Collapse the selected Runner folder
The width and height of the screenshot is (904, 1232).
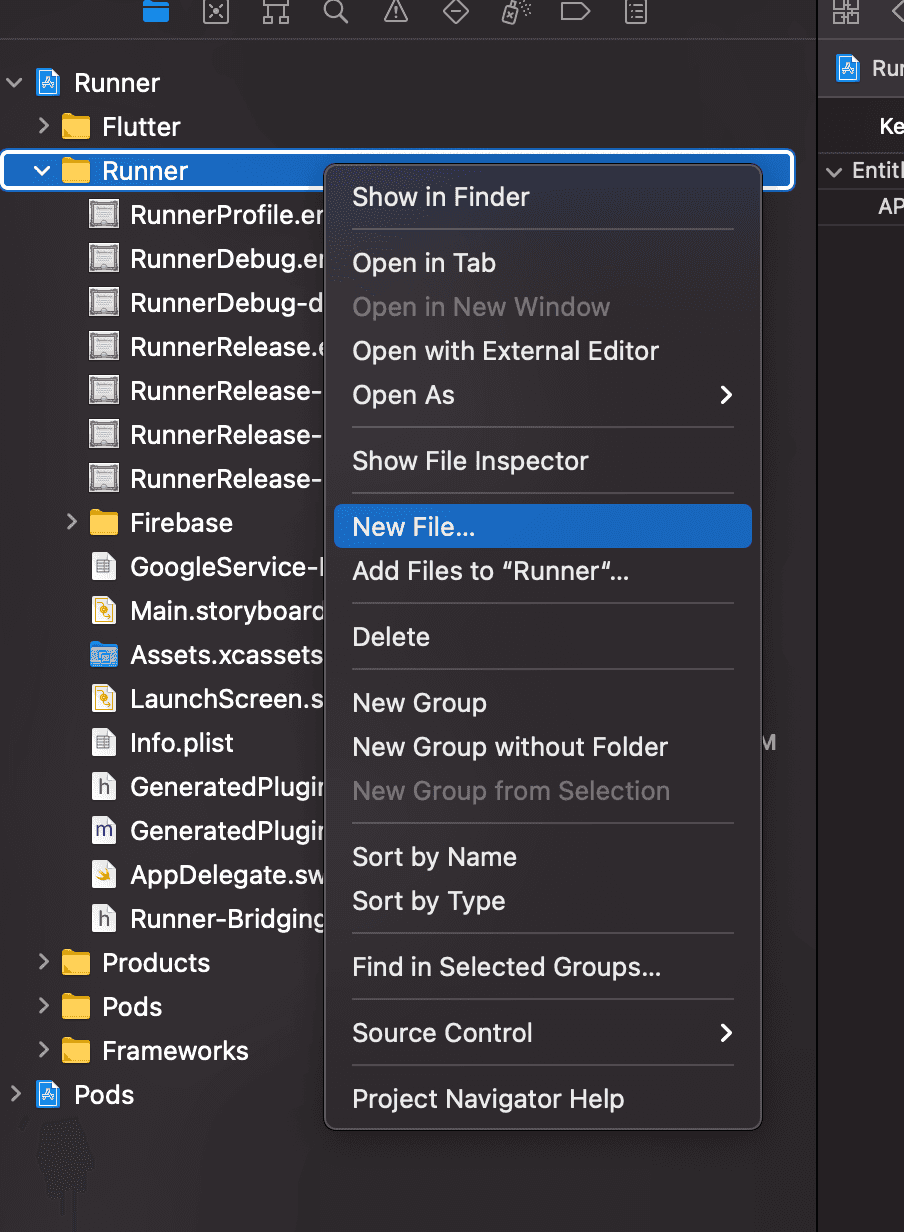pos(42,171)
